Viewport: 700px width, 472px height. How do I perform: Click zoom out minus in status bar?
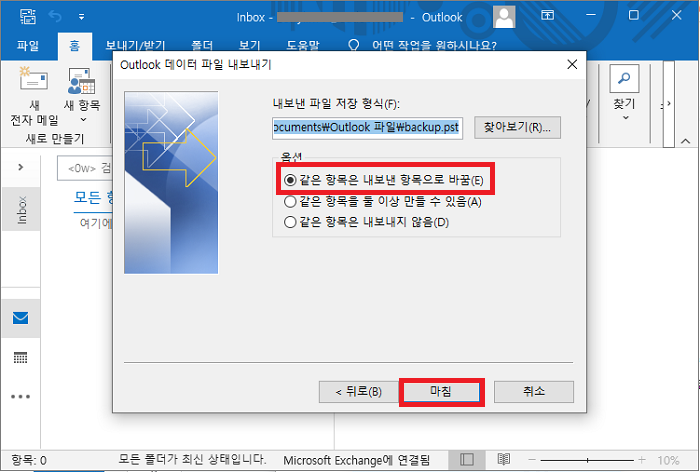click(532, 459)
